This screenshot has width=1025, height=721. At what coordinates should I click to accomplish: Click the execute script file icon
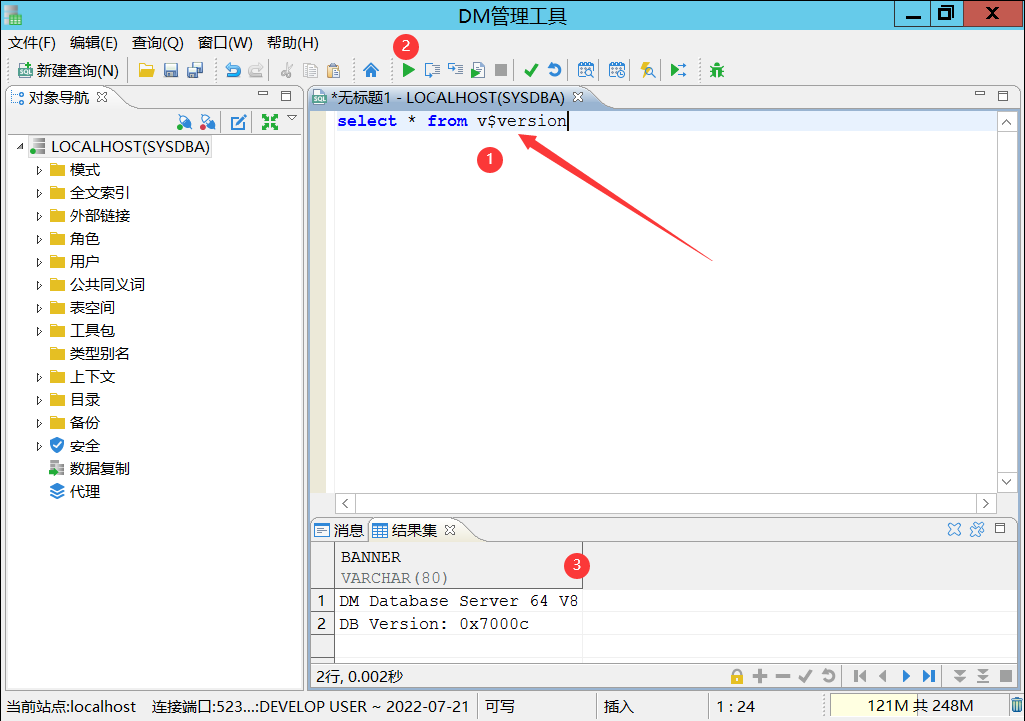tap(478, 70)
